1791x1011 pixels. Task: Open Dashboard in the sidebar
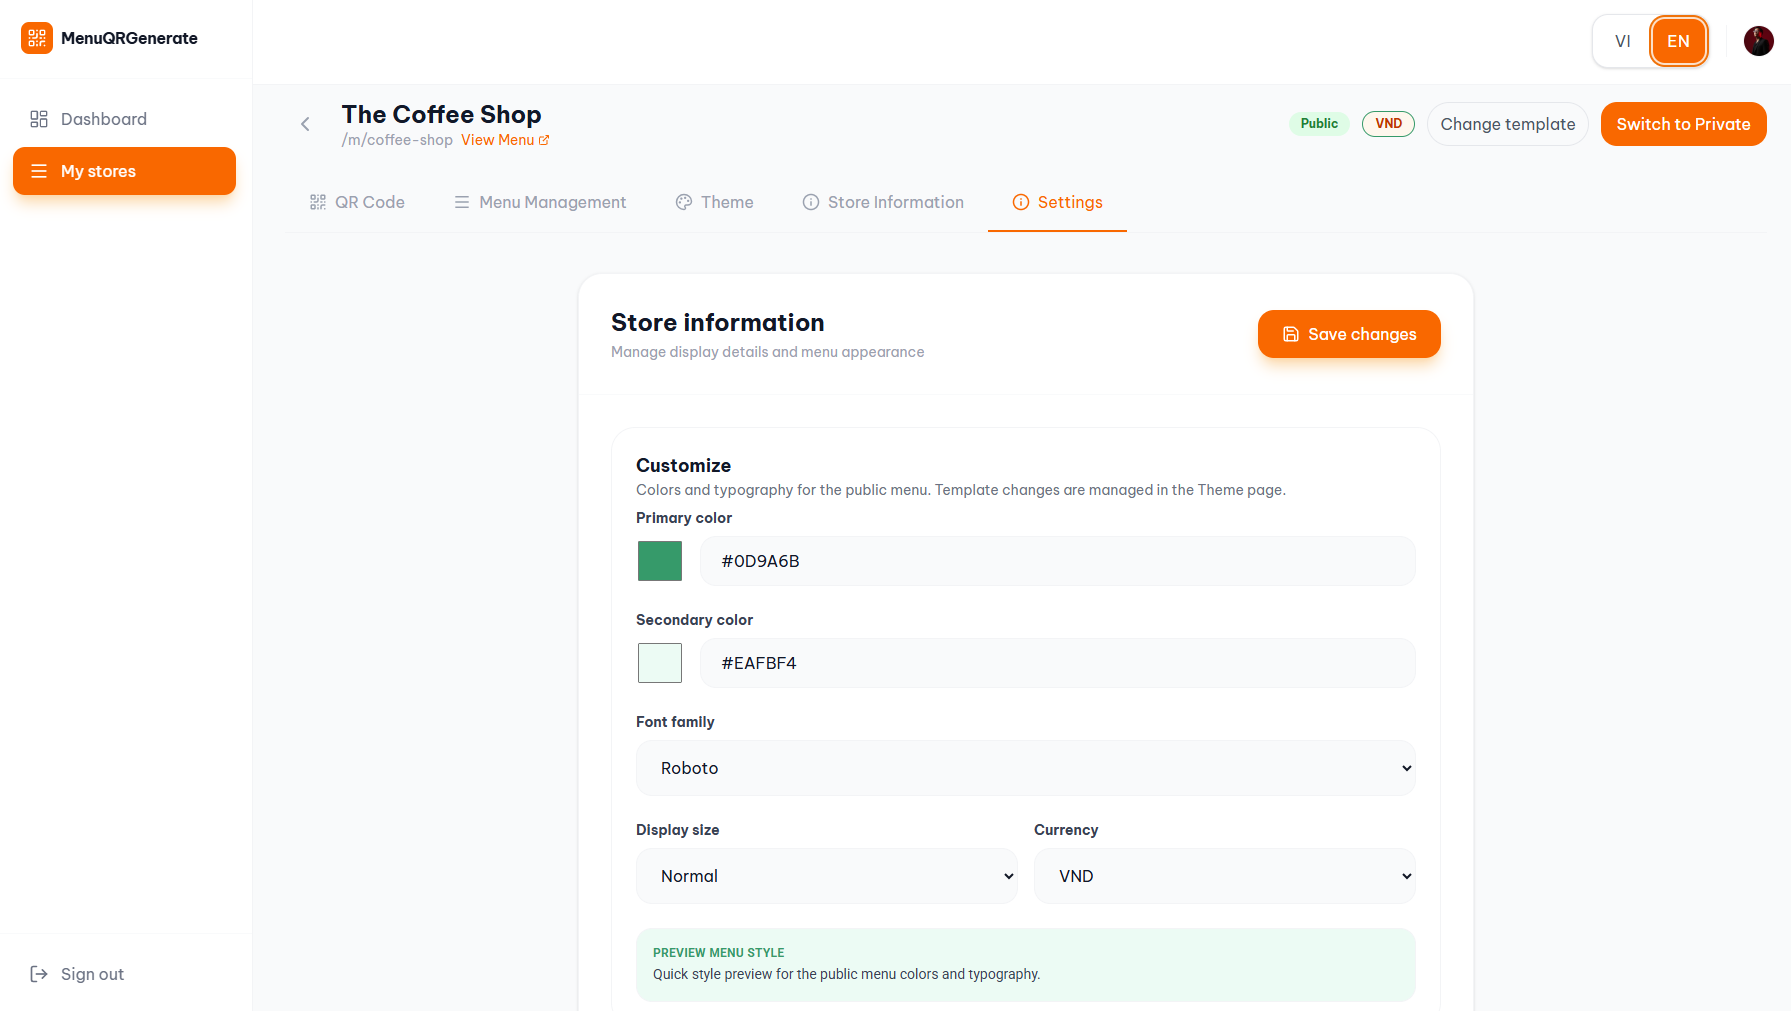pos(124,119)
